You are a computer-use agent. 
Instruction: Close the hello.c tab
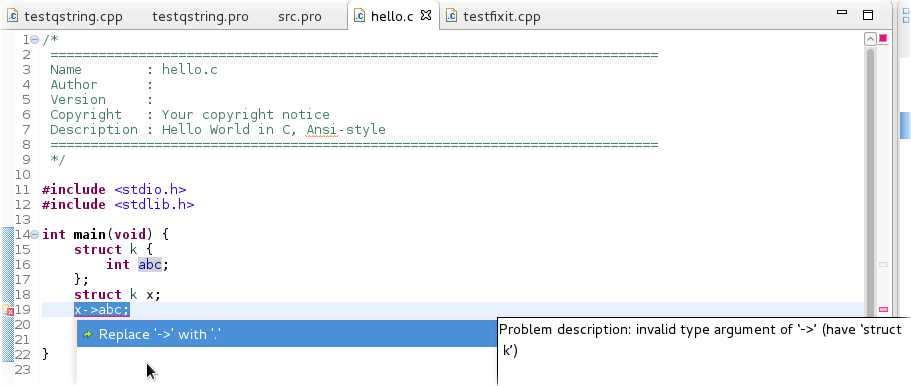(426, 15)
